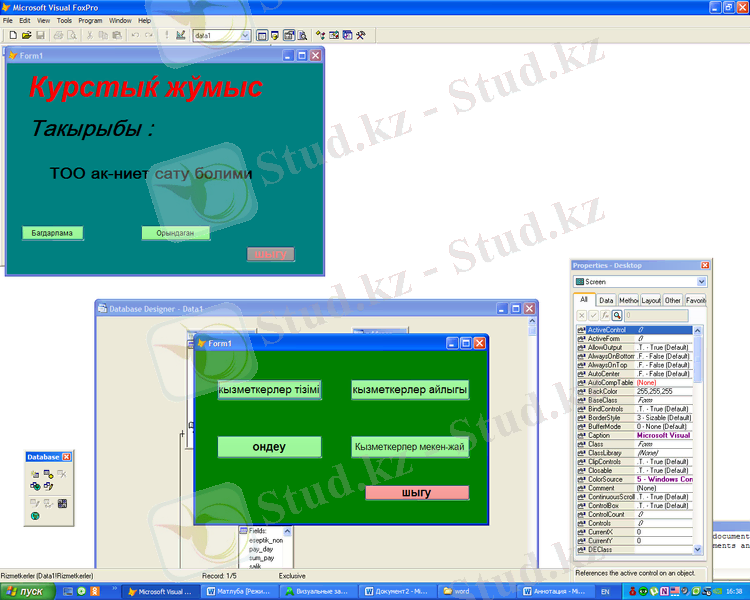This screenshot has width=750, height=600.
Task: Click the Database Designer vertical scrollbar up arrow
Action: 532,321
